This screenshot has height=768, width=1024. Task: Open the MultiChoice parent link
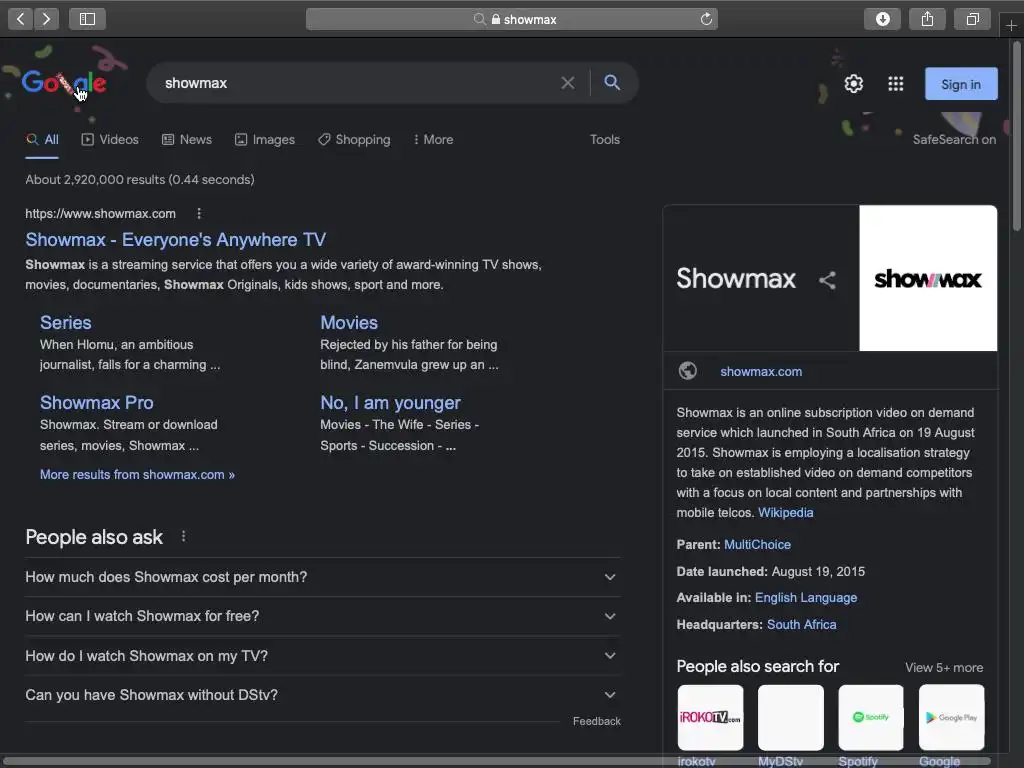pyautogui.click(x=758, y=545)
